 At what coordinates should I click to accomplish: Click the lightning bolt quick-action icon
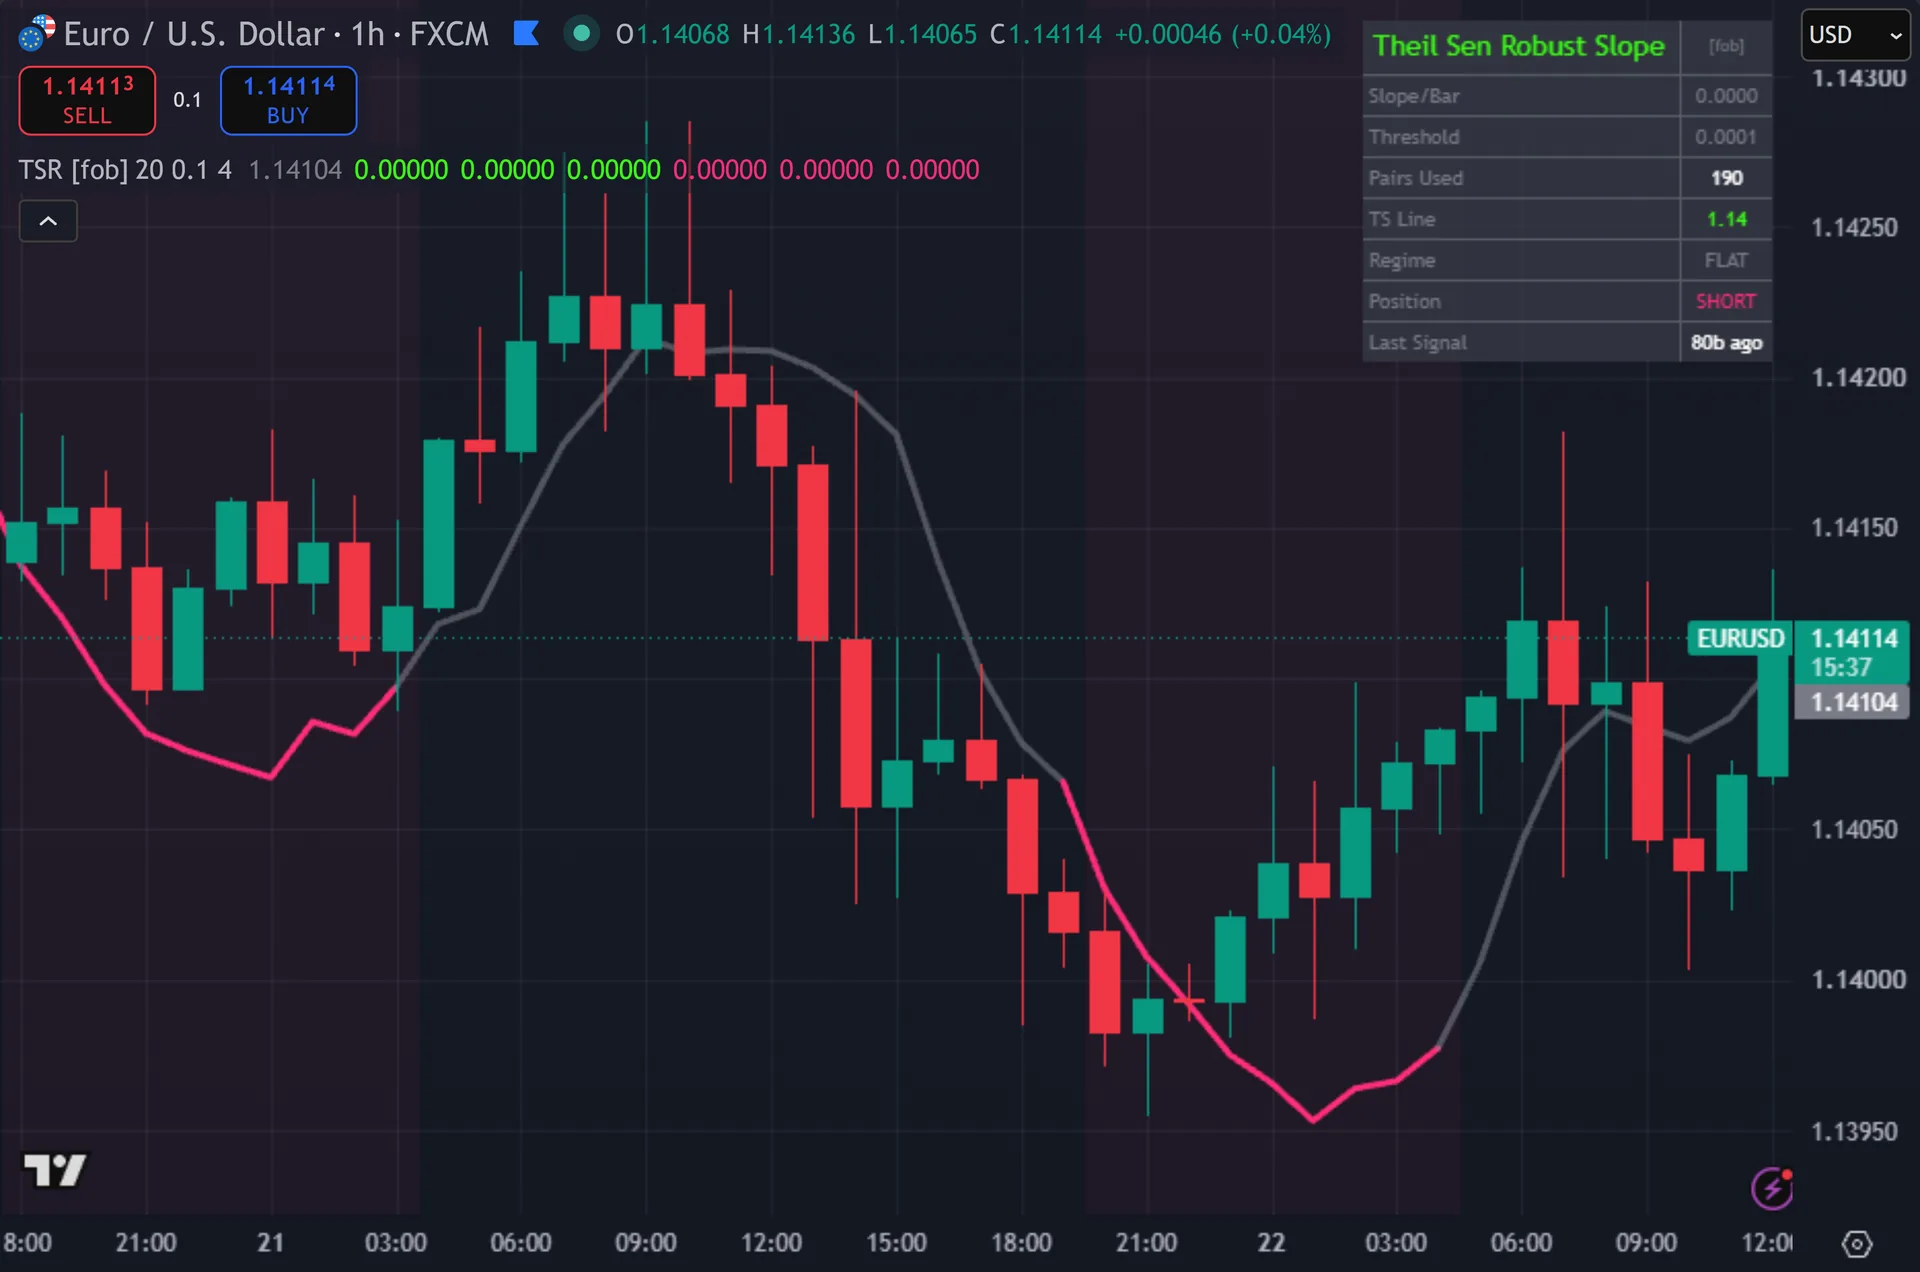pos(1772,1188)
